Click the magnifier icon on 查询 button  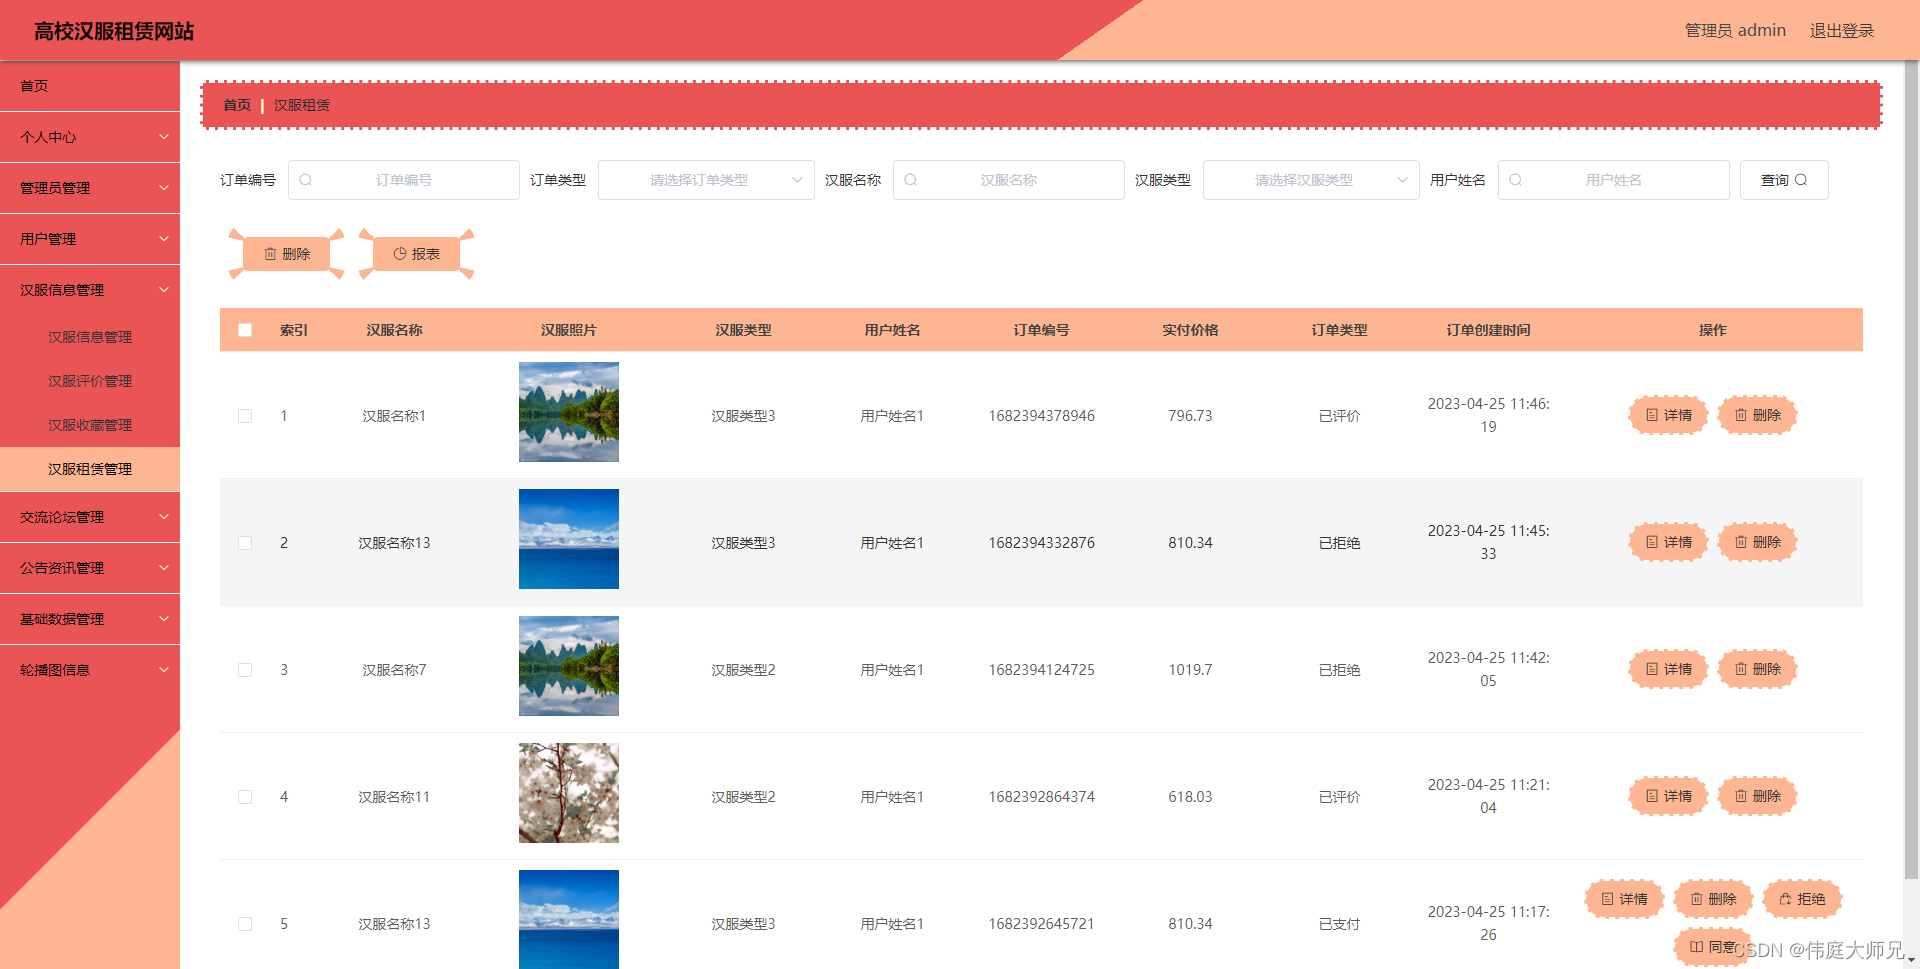tap(1801, 180)
